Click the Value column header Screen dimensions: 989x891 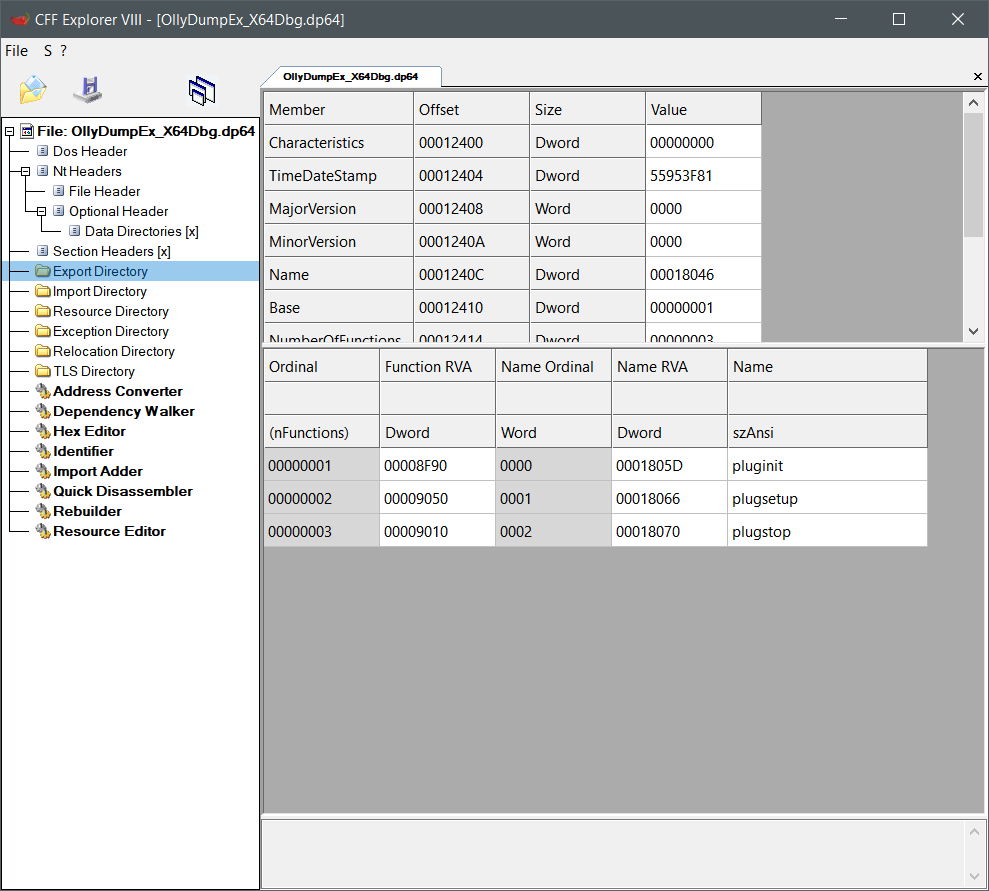pos(703,110)
